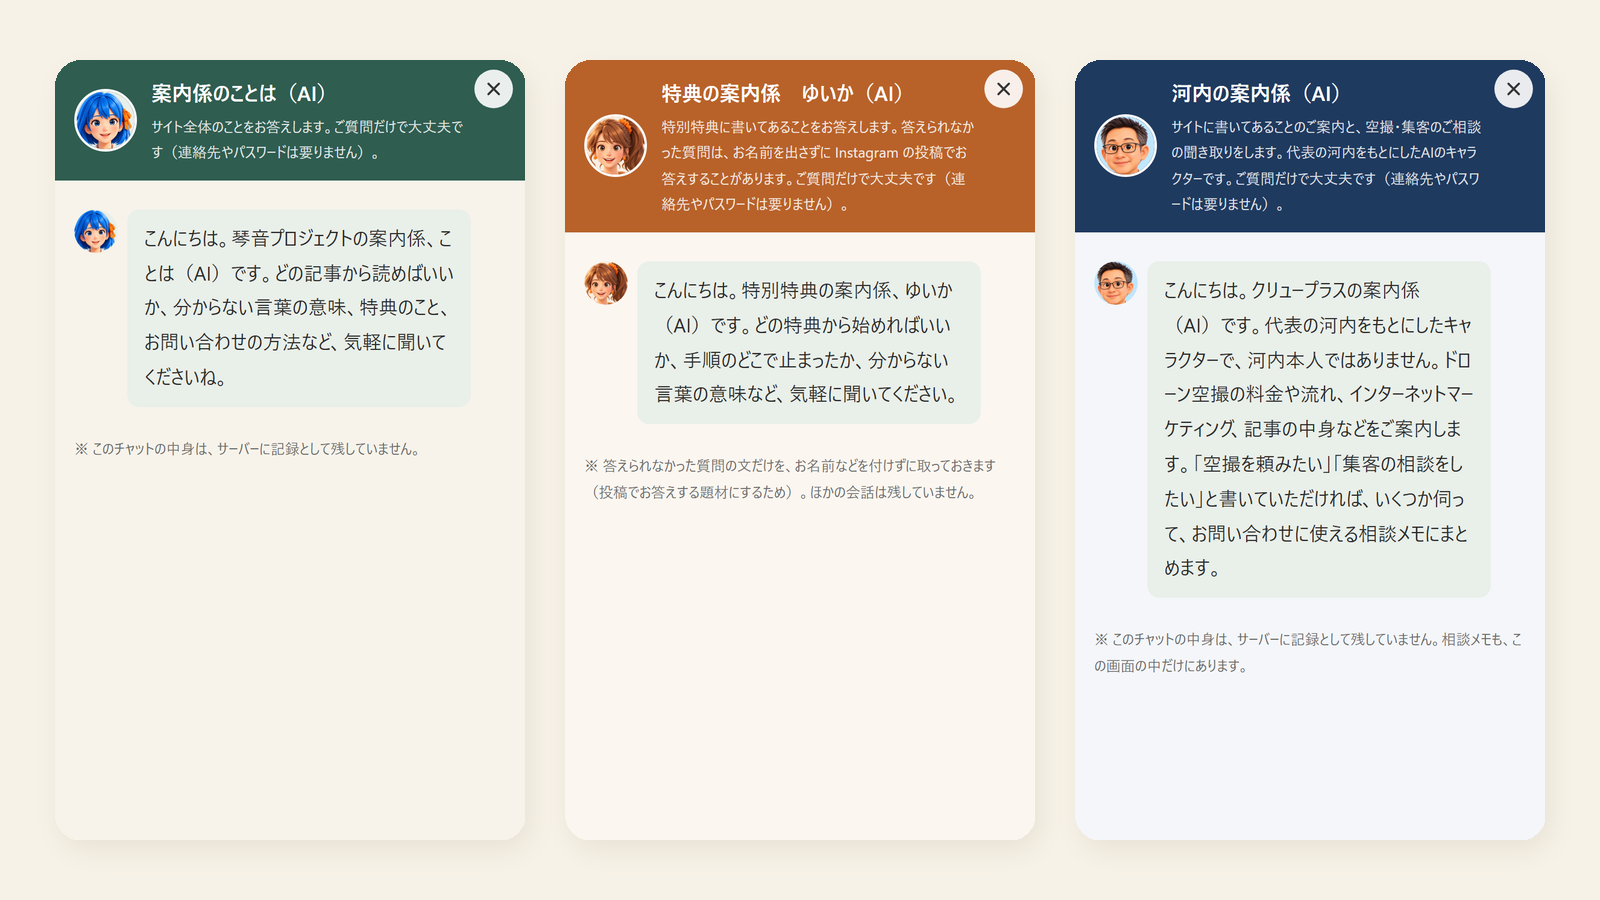Screen dimensions: 1600x900
Task: Close the 案内係のことは chat panel
Action: pyautogui.click(x=493, y=89)
